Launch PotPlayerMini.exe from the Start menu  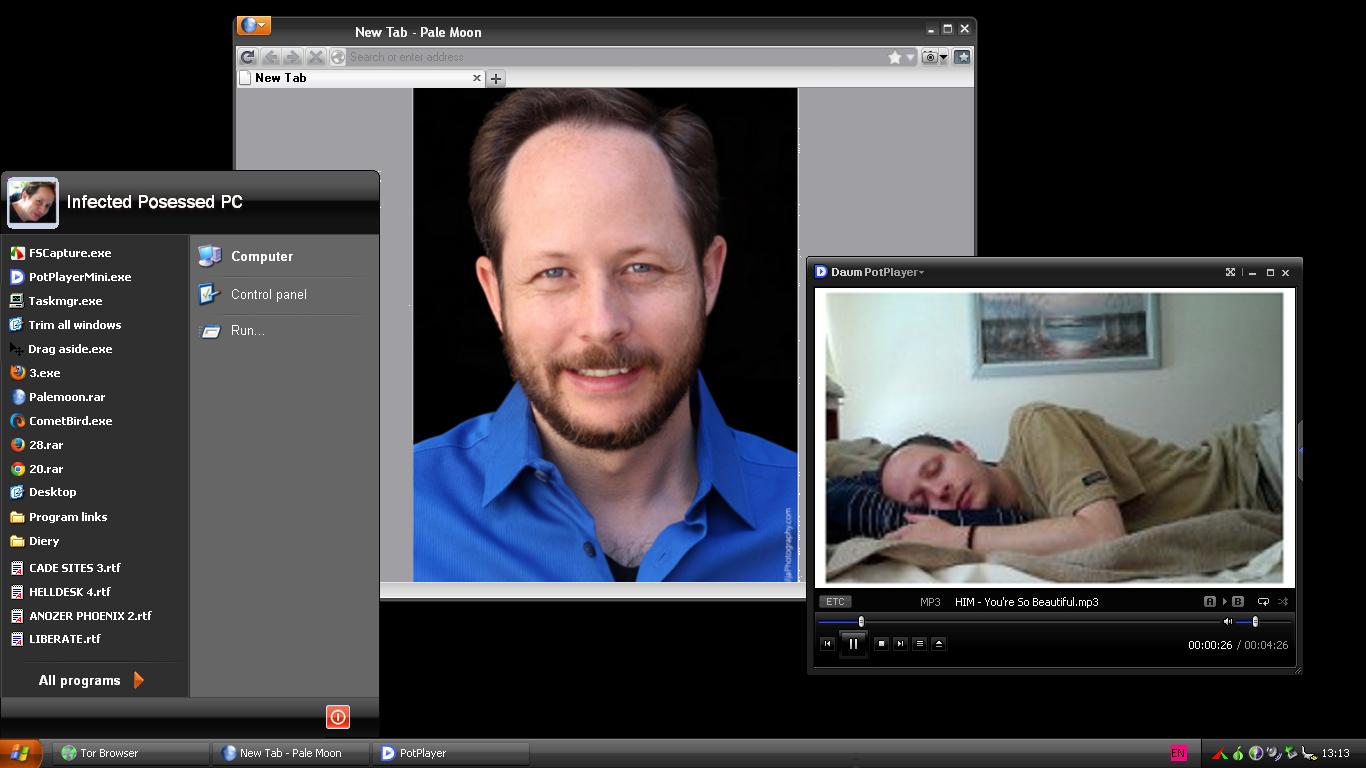[96, 277]
